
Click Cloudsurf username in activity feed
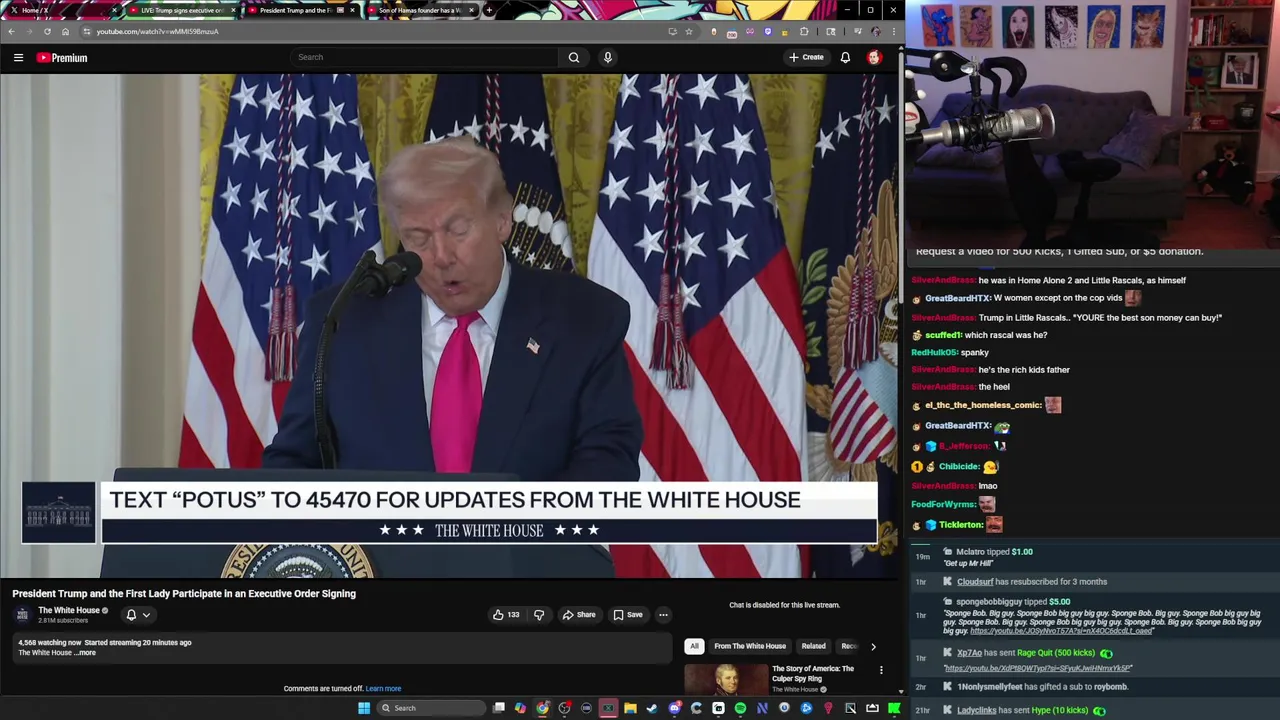click(x=975, y=582)
